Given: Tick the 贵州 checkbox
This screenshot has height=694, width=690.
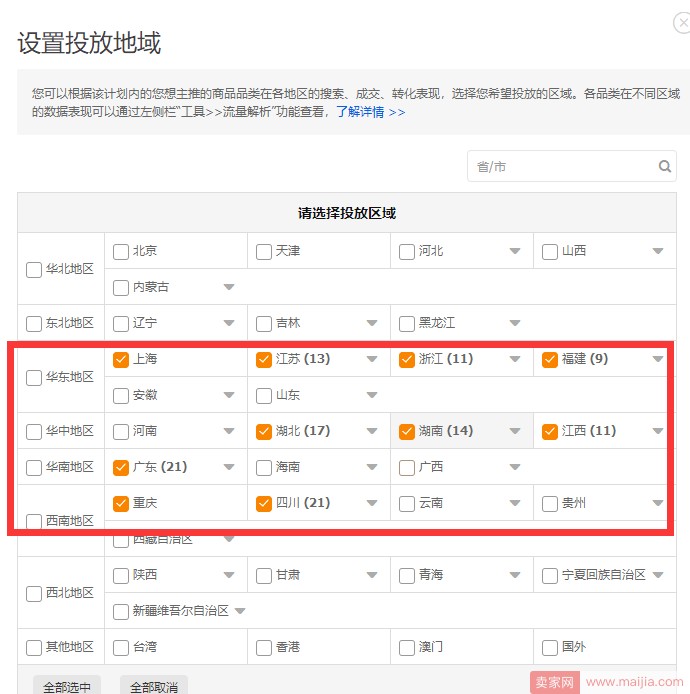Looking at the screenshot, I should pos(550,504).
